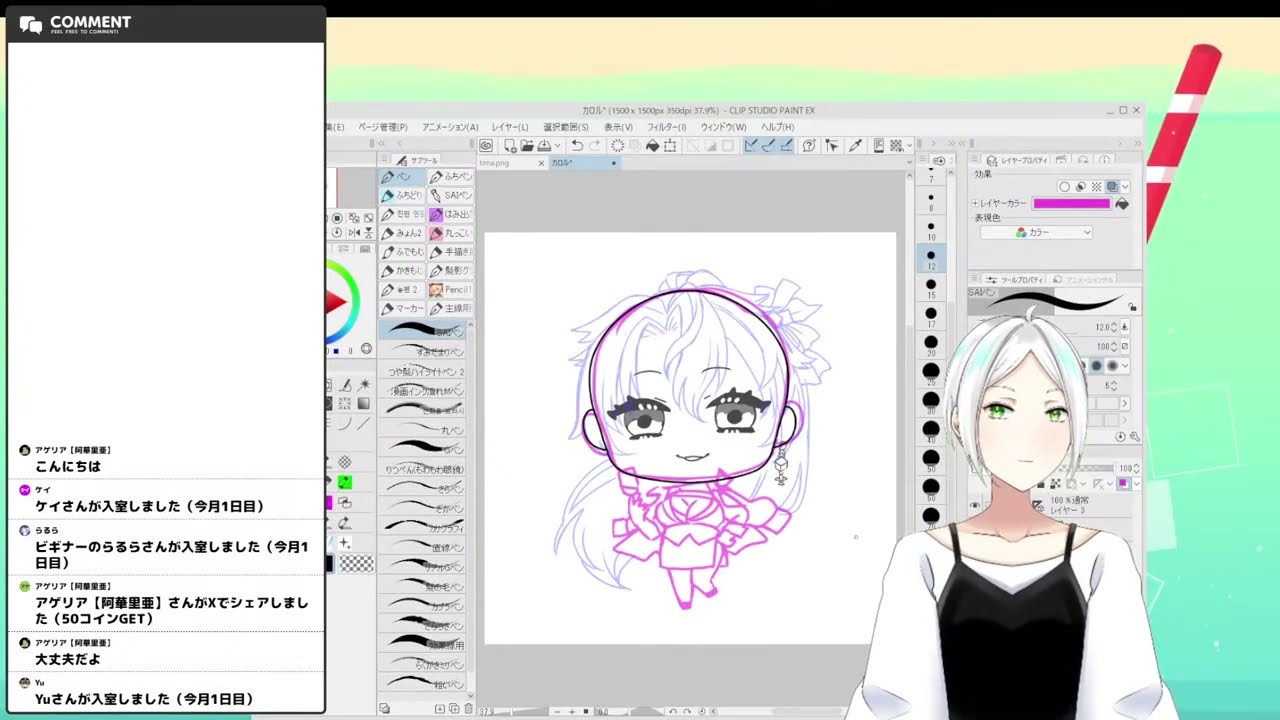This screenshot has width=1280, height=720.
Task: Select the ふちどり sub tool
Action: click(402, 195)
